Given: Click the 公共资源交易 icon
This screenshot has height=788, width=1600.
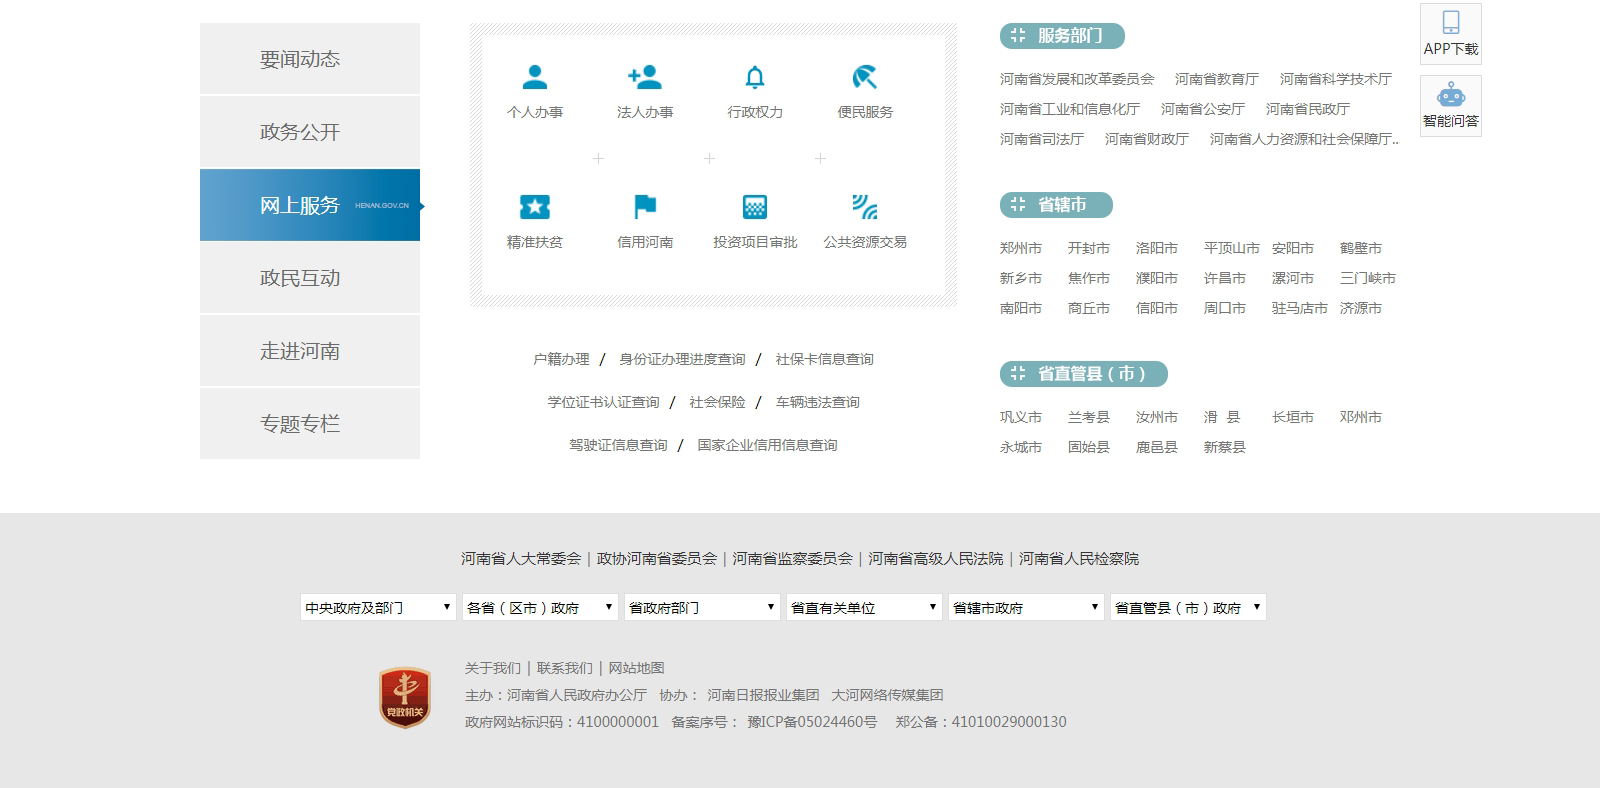Looking at the screenshot, I should point(865,207).
